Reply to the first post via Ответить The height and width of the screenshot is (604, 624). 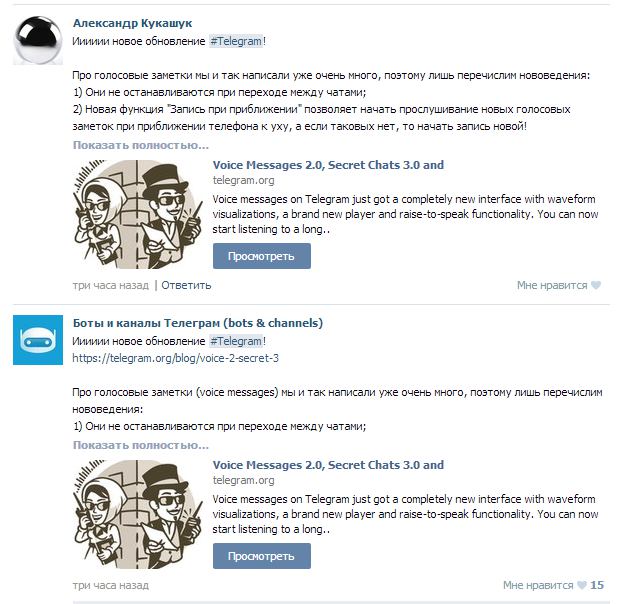[186, 285]
